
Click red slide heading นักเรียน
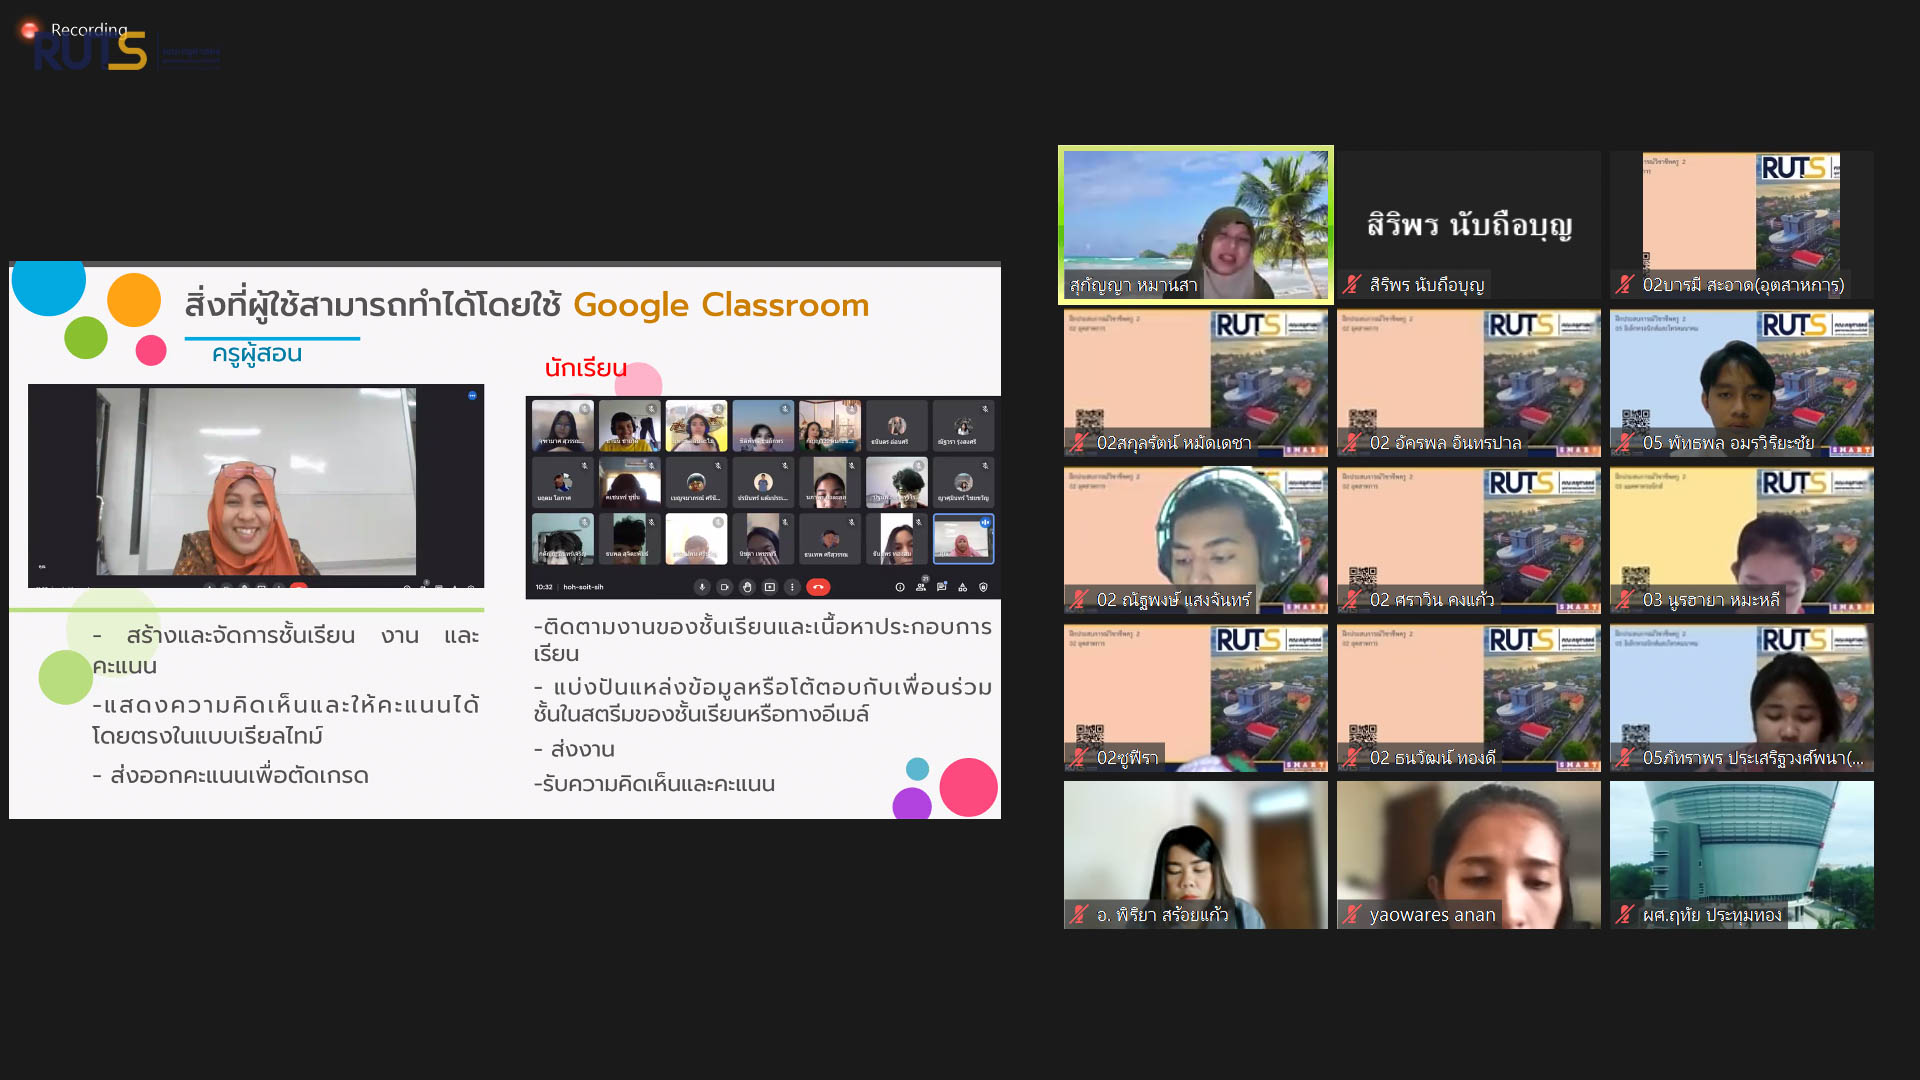[586, 368]
